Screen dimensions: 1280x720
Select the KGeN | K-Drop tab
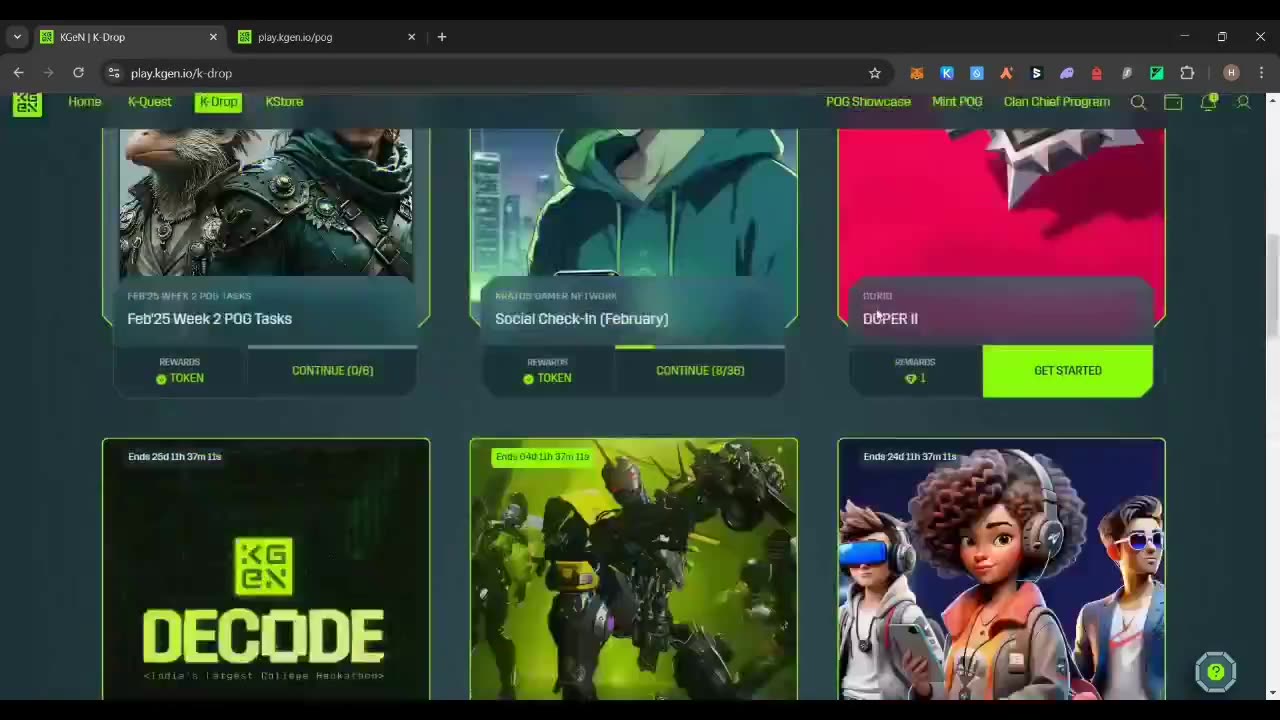click(129, 37)
